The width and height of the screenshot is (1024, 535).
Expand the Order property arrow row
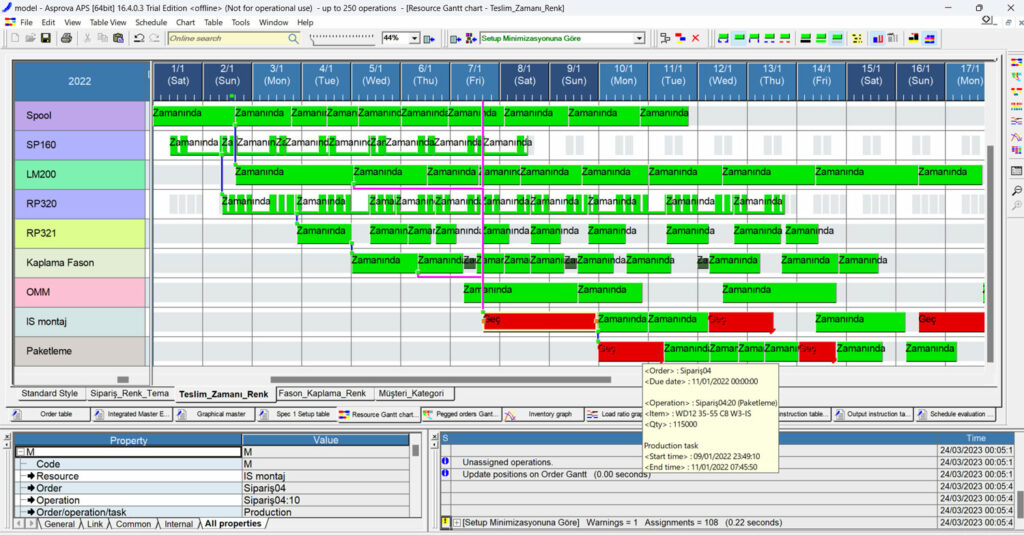31,488
